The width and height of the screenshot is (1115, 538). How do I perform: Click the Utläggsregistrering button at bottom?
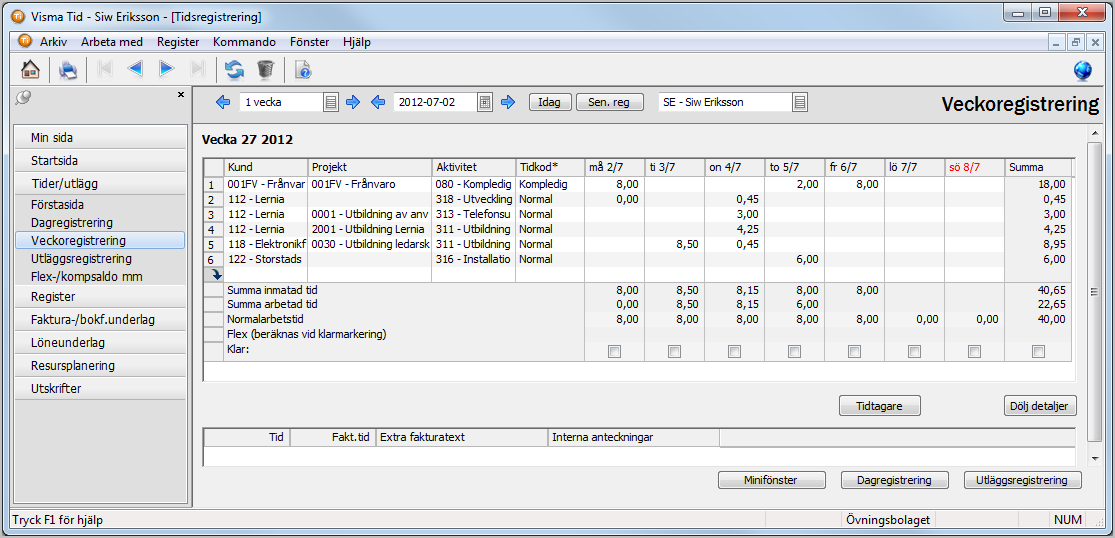point(1023,480)
